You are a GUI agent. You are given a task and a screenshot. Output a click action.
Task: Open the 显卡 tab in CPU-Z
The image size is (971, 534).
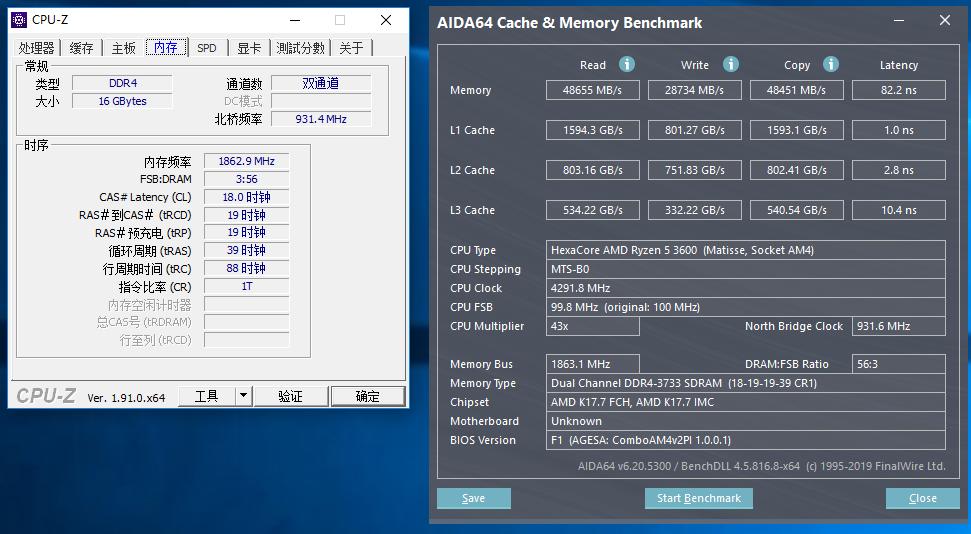[249, 48]
